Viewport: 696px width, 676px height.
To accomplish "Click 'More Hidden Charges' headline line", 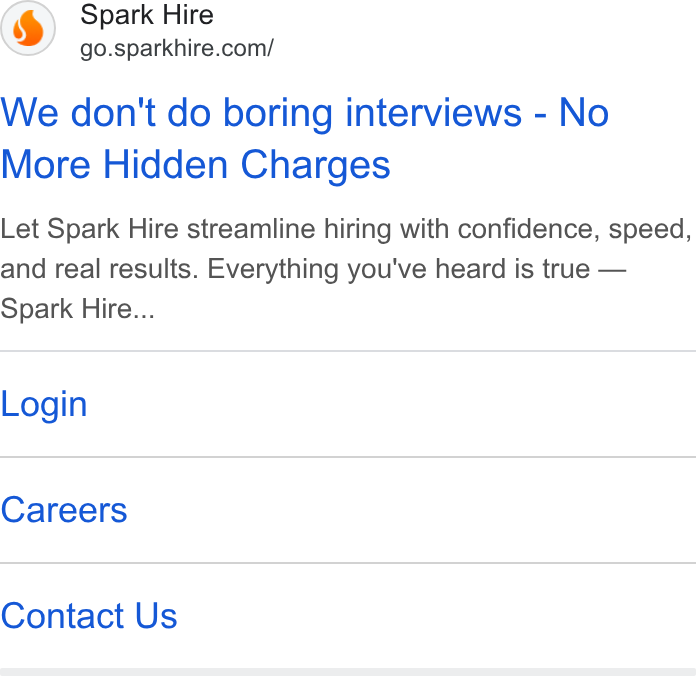I will 195,165.
